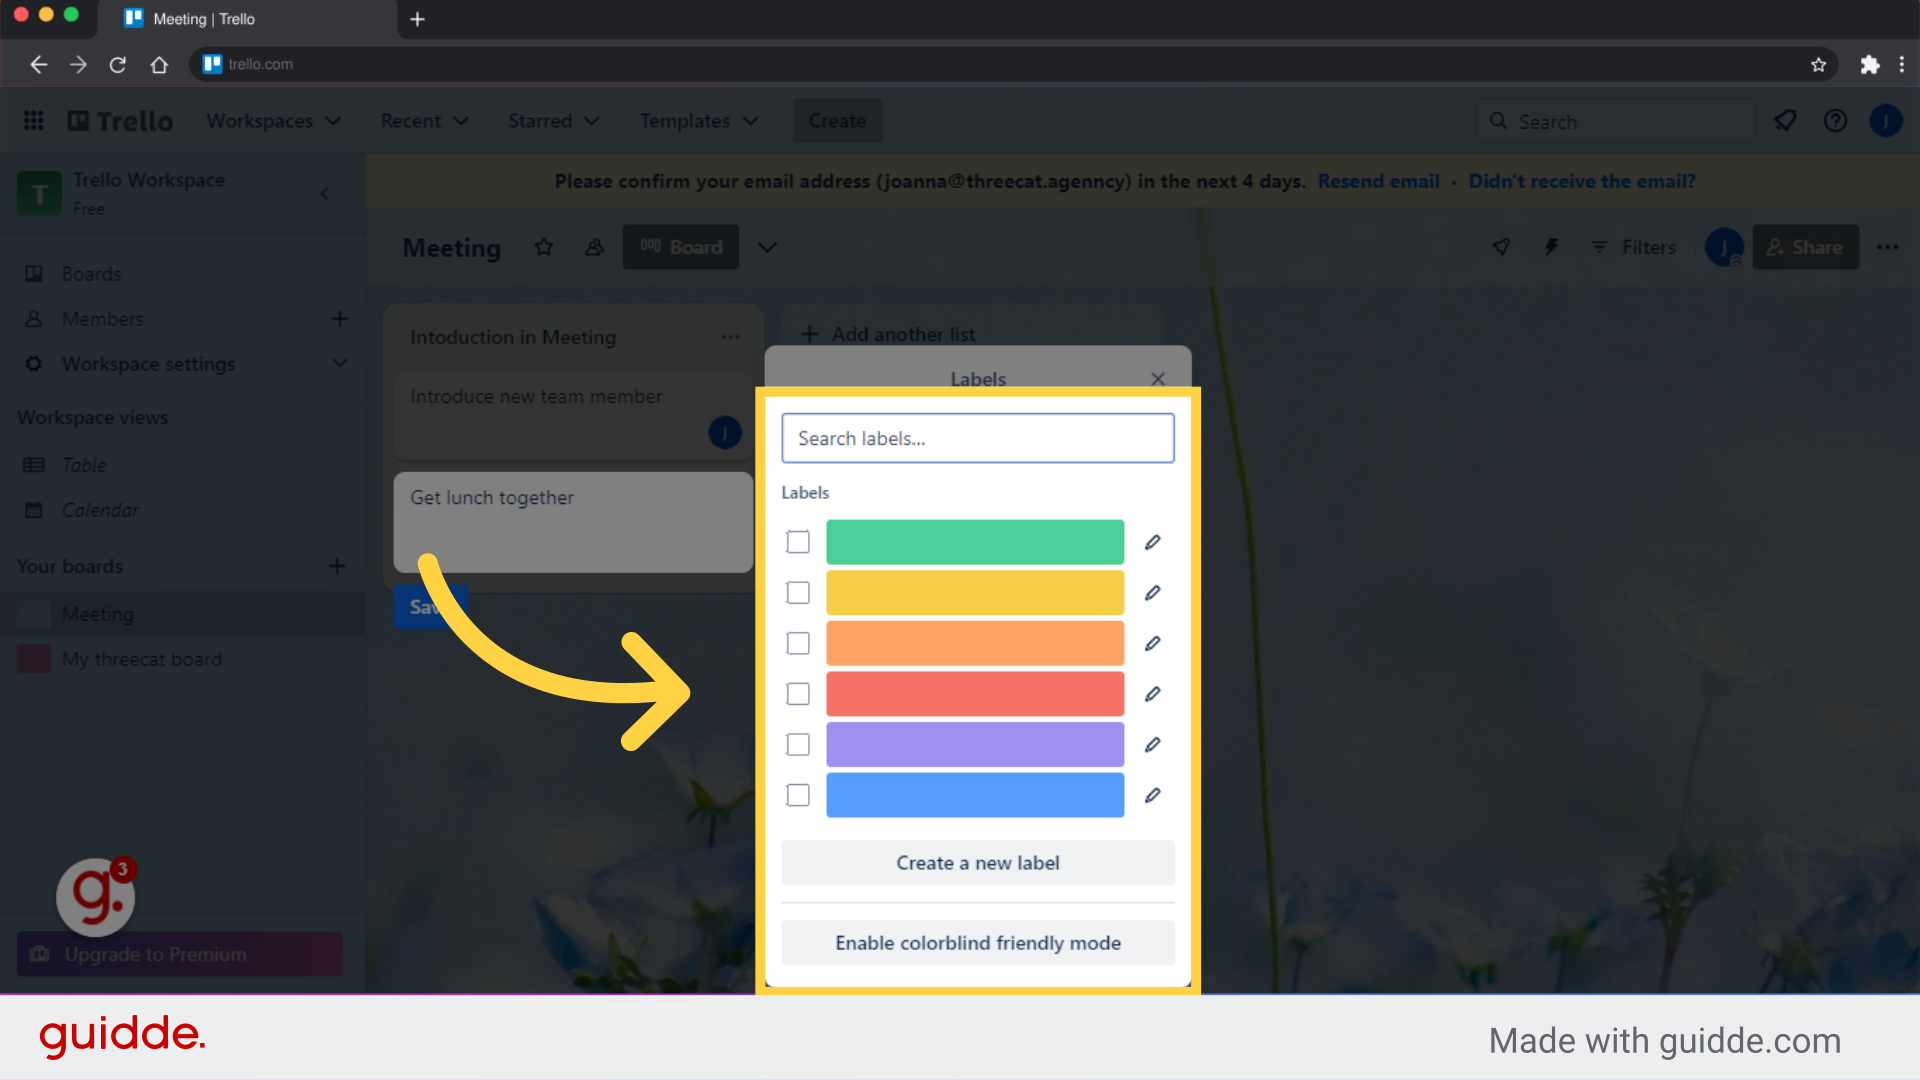This screenshot has width=1920, height=1080.
Task: Enable colorblind friendly mode
Action: pyautogui.click(x=977, y=942)
